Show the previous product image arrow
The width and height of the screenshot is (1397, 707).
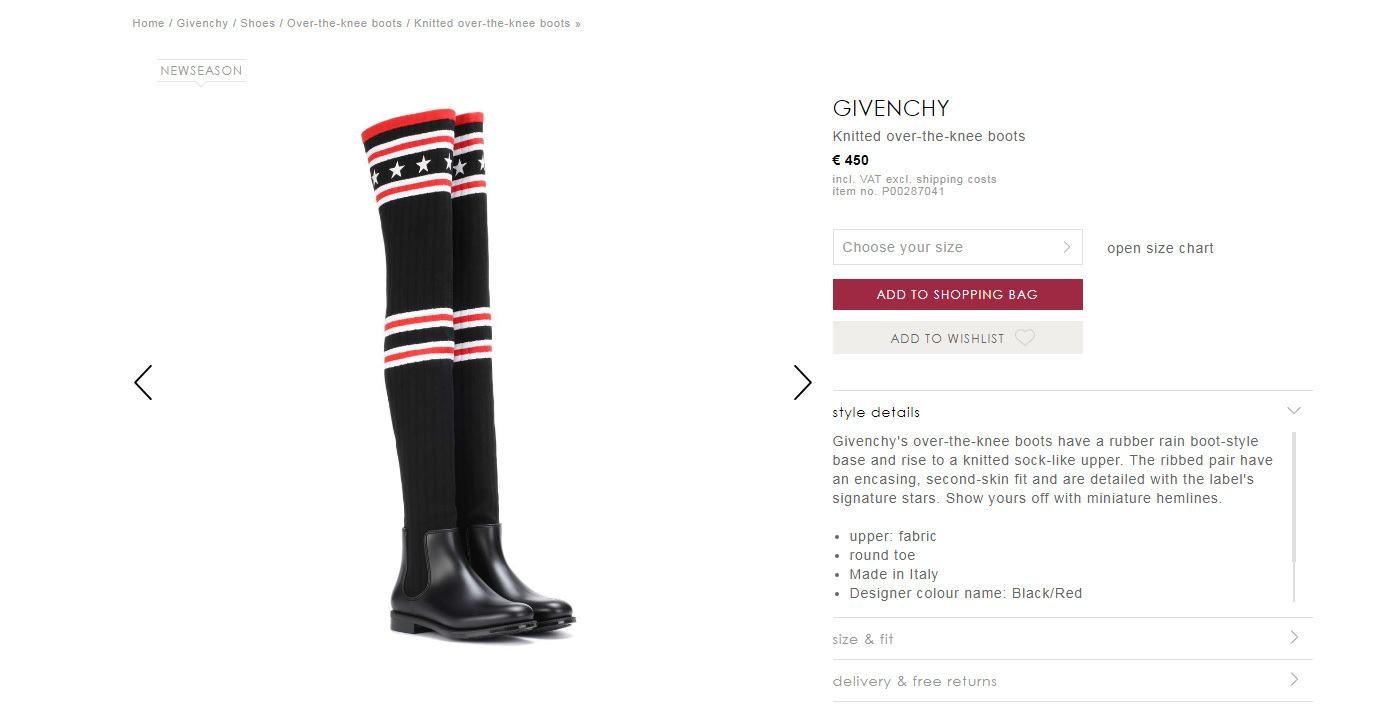(x=143, y=382)
